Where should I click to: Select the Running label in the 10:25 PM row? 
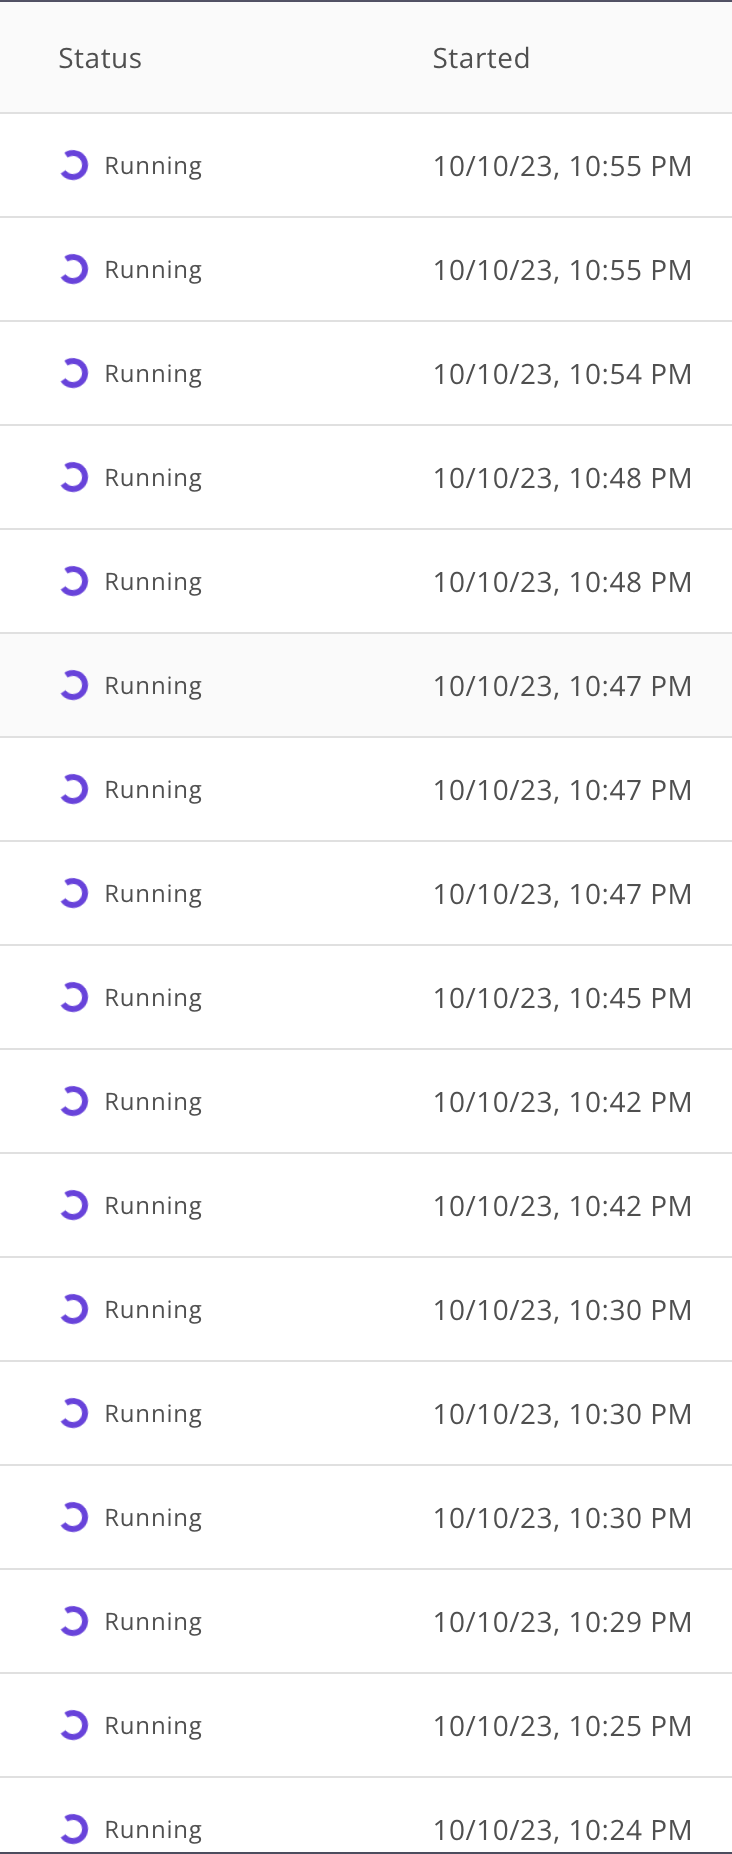(153, 1726)
